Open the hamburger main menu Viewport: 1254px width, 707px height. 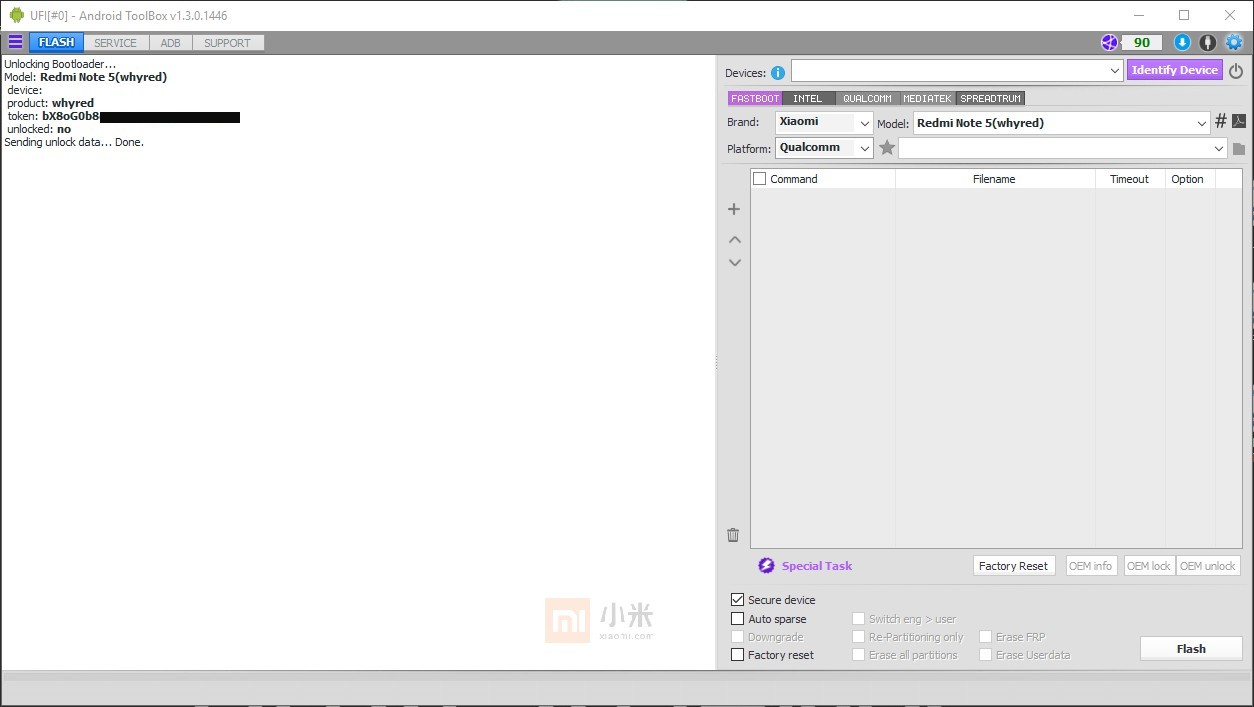(15, 42)
